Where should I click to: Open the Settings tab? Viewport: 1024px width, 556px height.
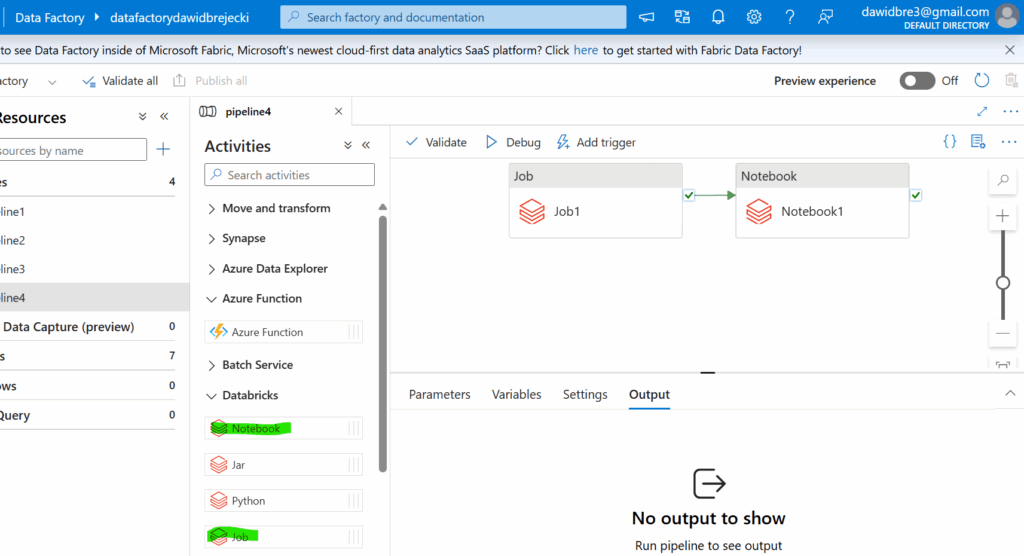click(585, 394)
